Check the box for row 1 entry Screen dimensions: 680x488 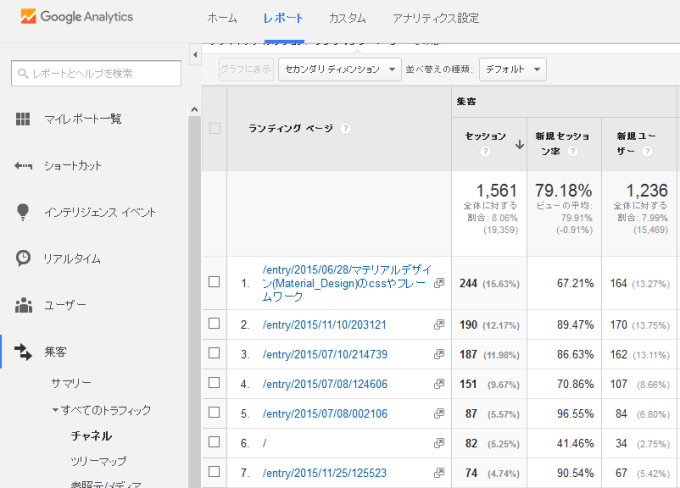214,283
